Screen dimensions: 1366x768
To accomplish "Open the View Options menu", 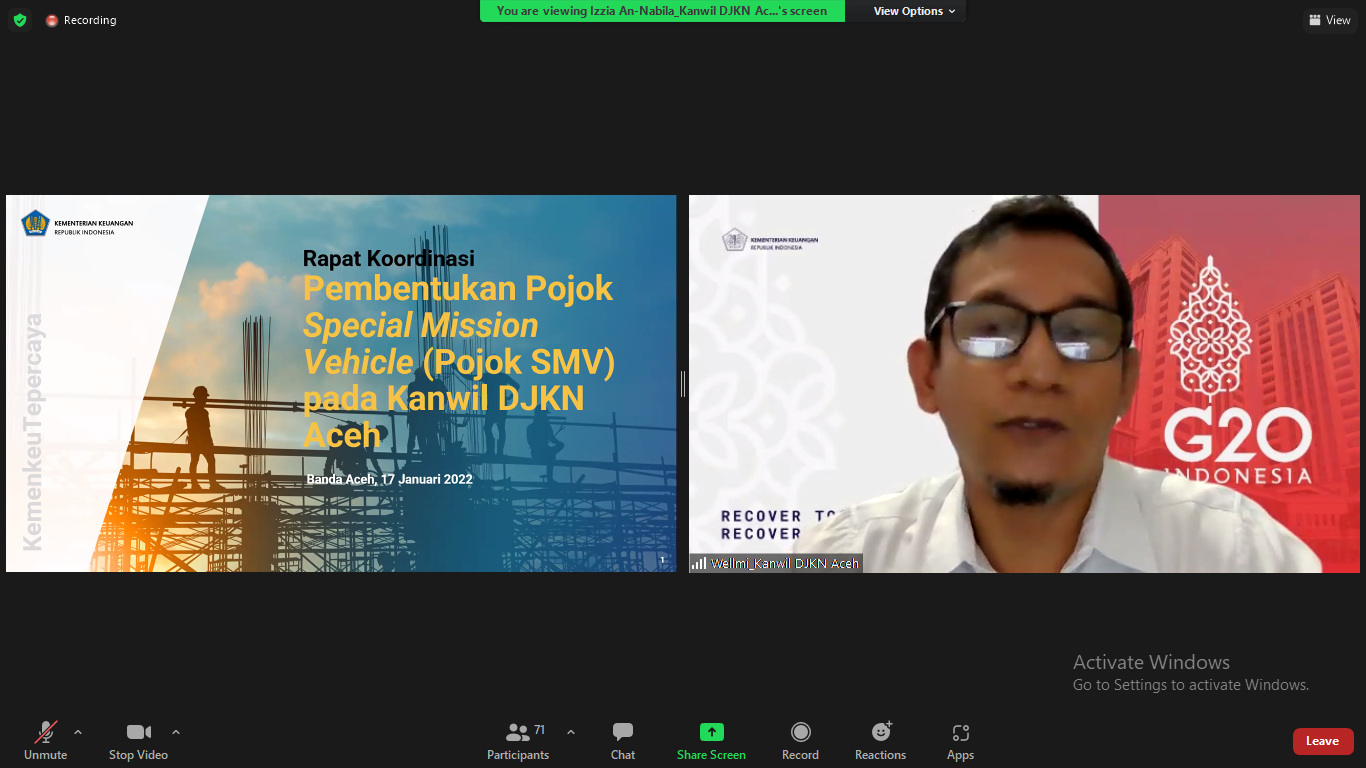I will pos(914,11).
